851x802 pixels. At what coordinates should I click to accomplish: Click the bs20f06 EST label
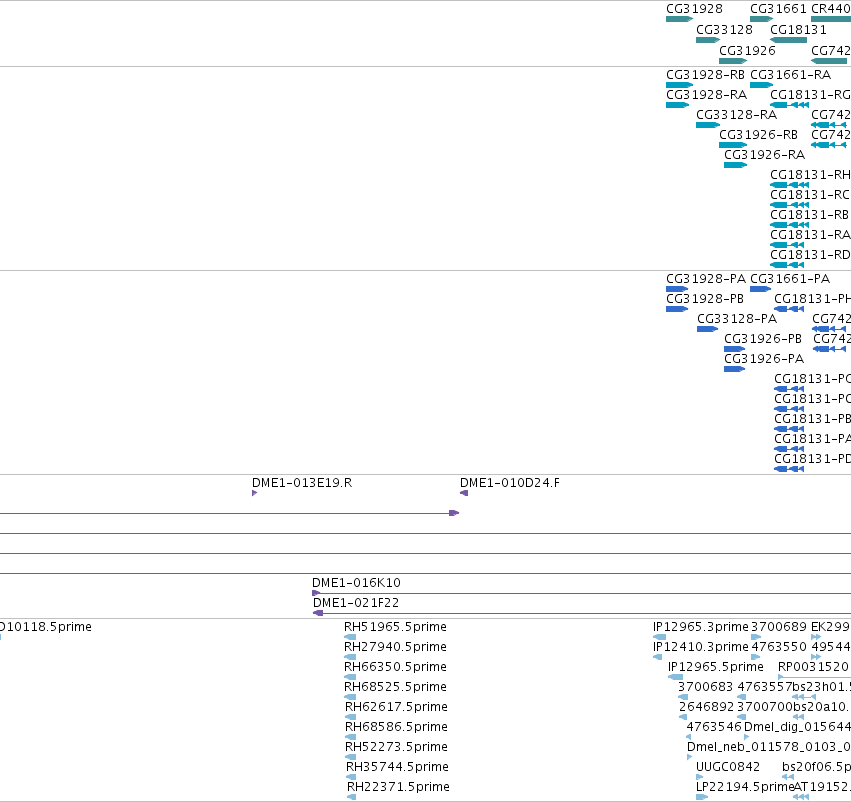816,767
